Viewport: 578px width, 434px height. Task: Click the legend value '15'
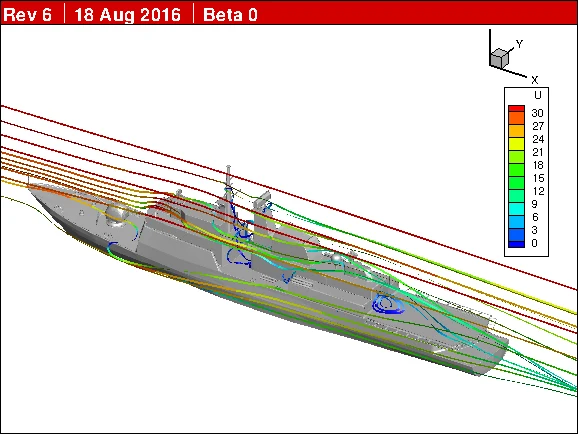(x=538, y=178)
